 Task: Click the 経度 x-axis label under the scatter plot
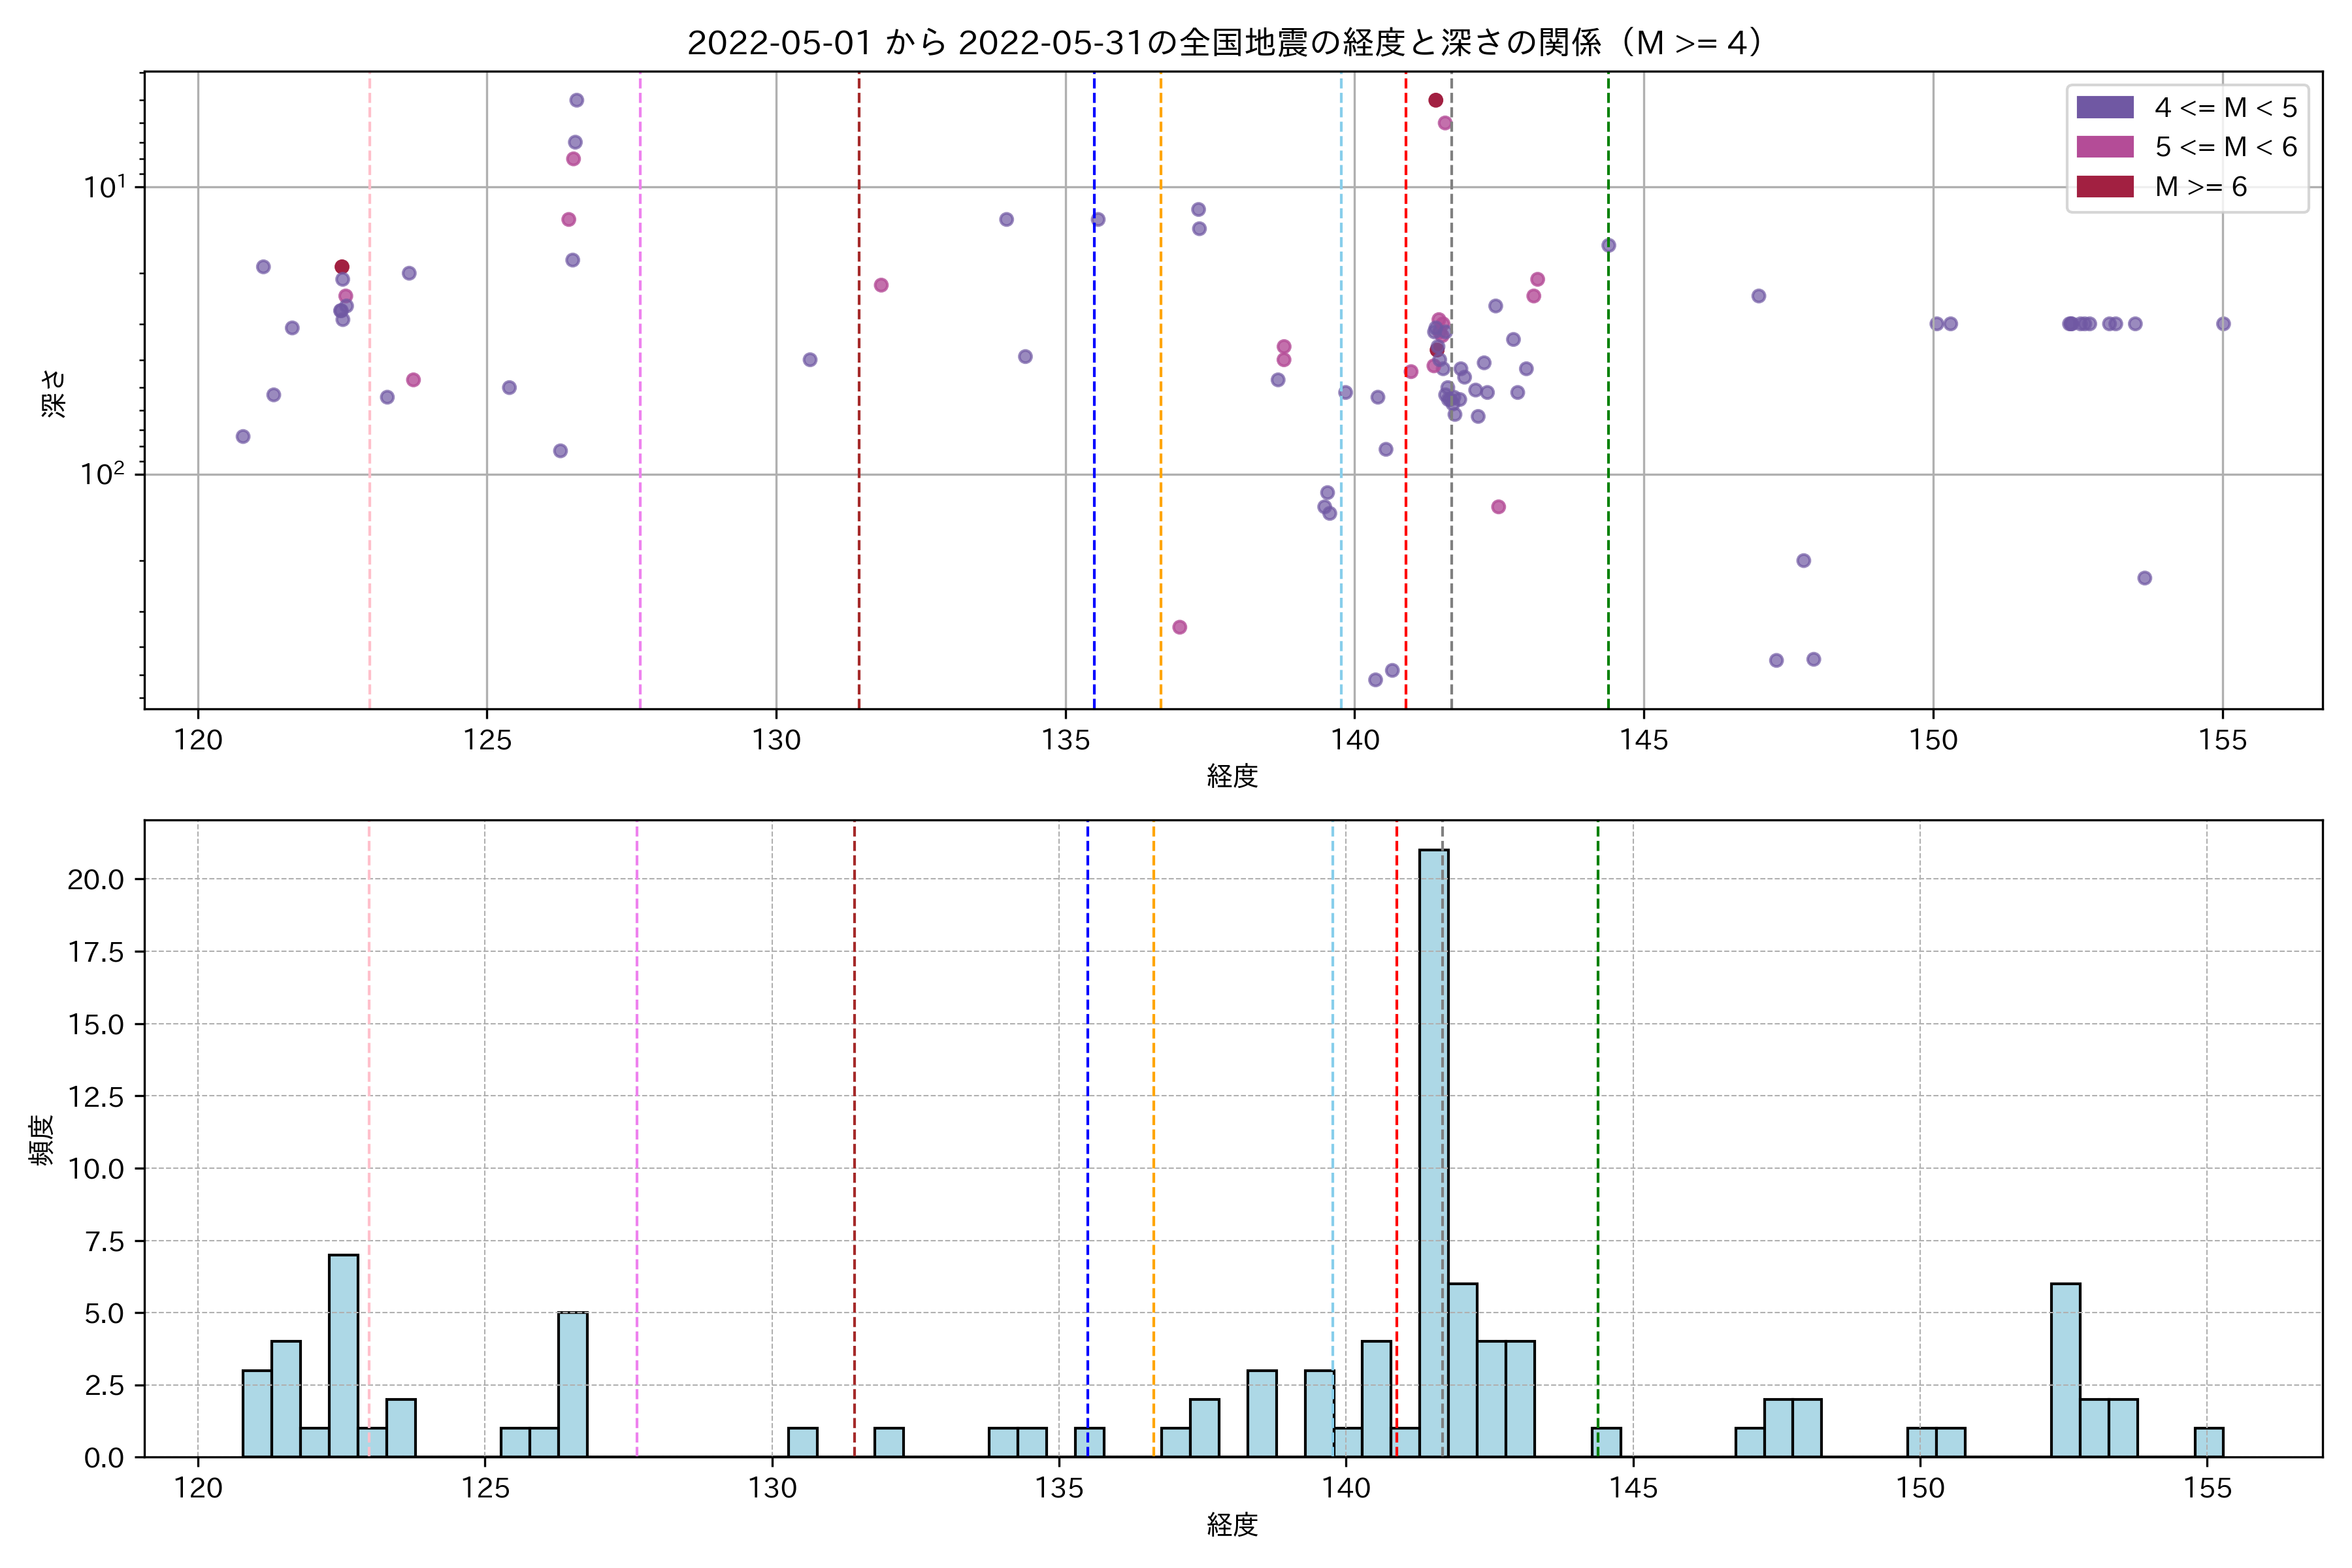(1232, 775)
